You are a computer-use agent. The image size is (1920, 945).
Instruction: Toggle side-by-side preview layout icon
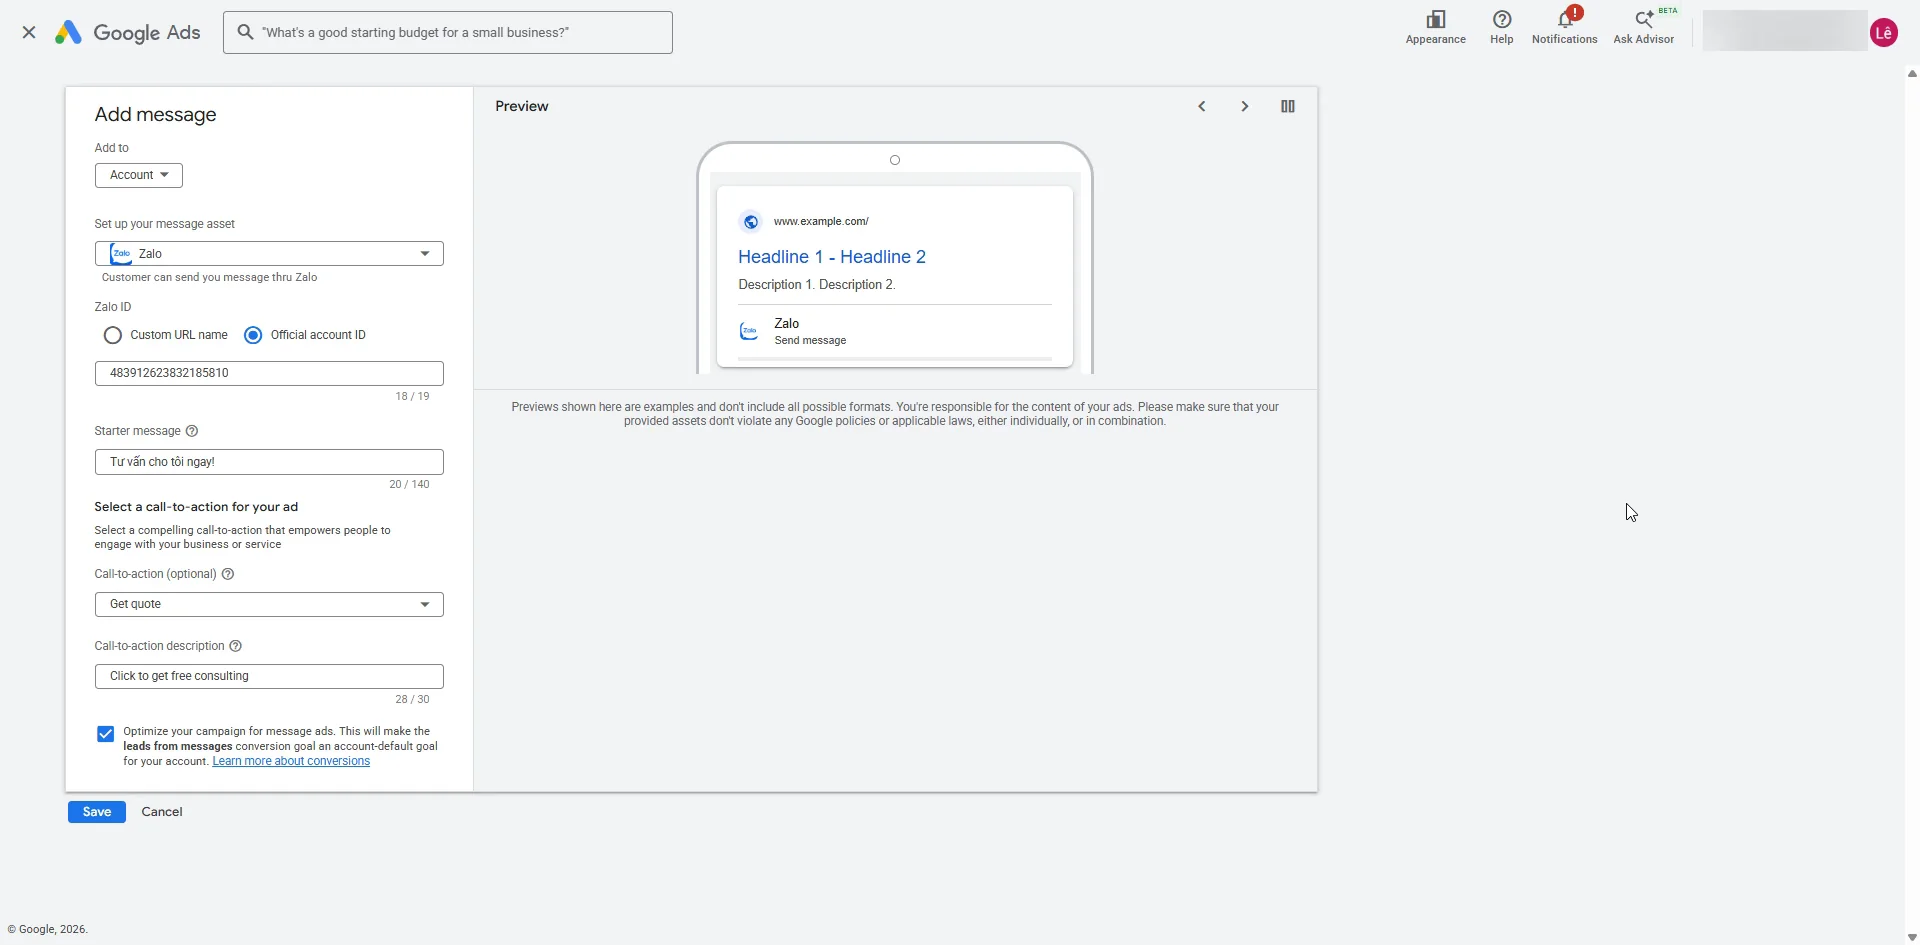pyautogui.click(x=1288, y=106)
